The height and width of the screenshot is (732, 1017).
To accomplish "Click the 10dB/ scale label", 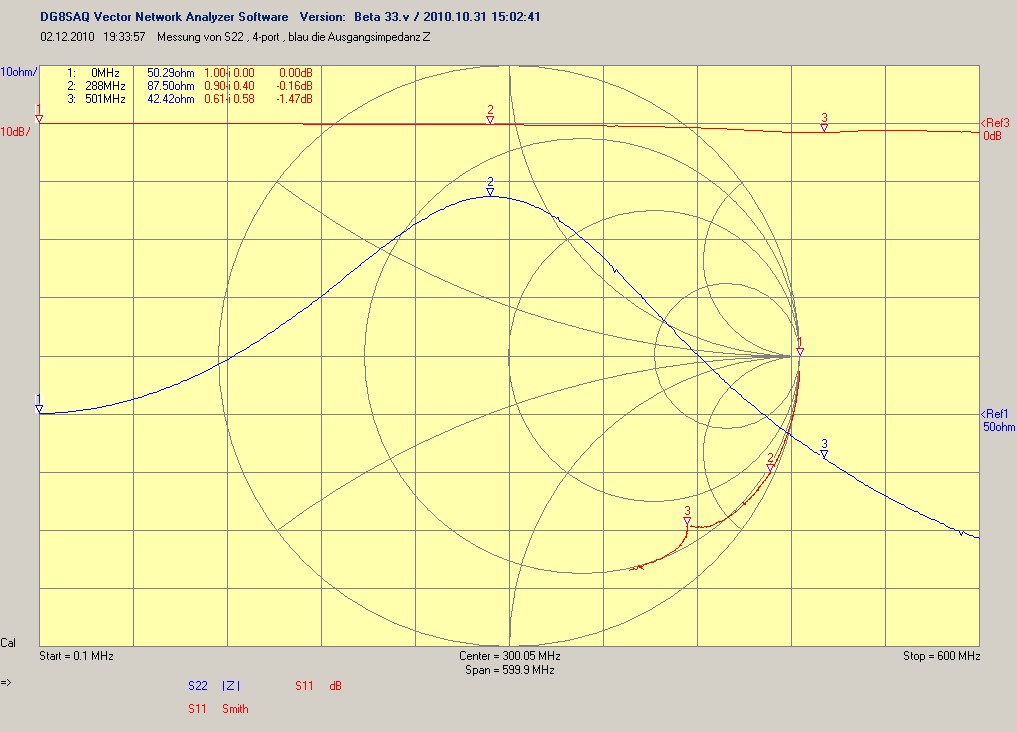I will point(16,132).
